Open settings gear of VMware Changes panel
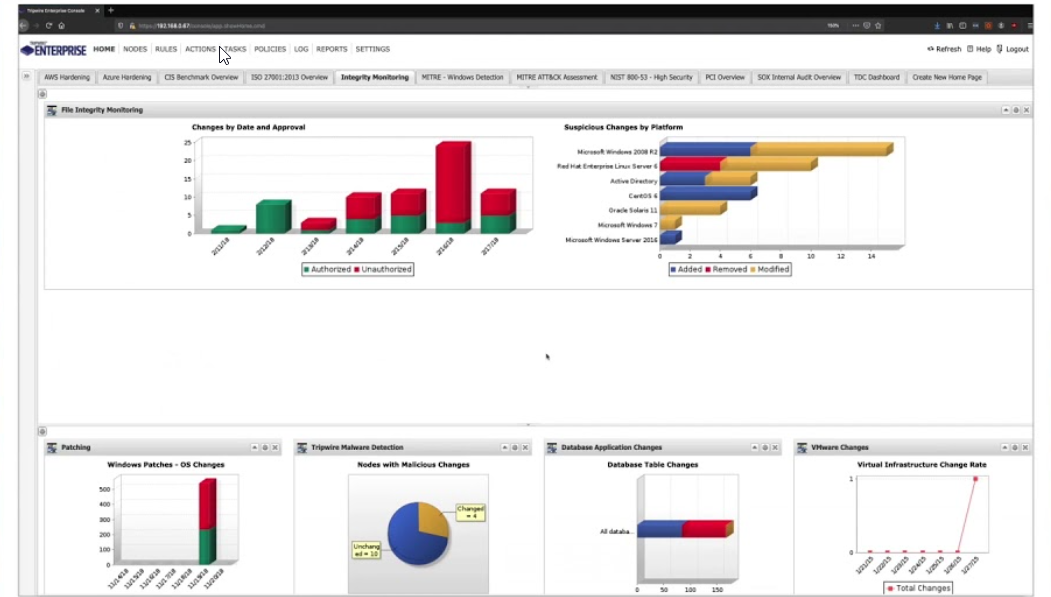The width and height of the screenshot is (1051, 597). tap(1015, 448)
